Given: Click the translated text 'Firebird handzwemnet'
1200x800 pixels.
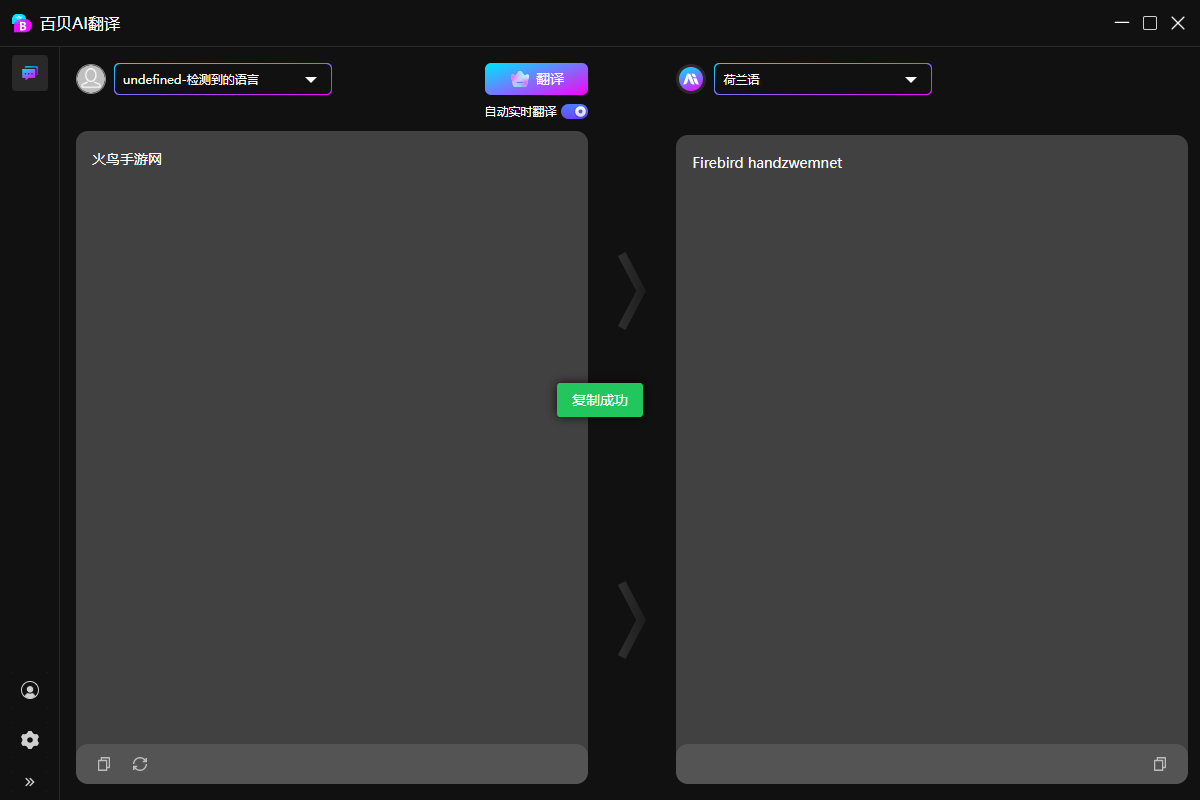Looking at the screenshot, I should point(767,163).
